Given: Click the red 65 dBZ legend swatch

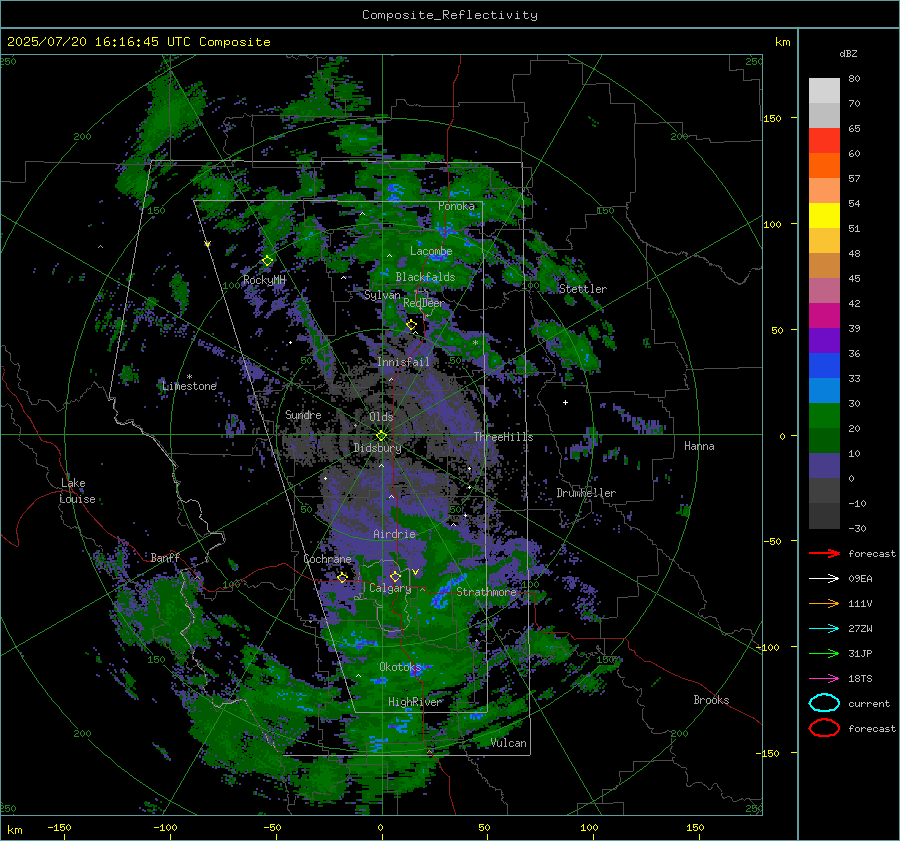Looking at the screenshot, I should tap(824, 141).
